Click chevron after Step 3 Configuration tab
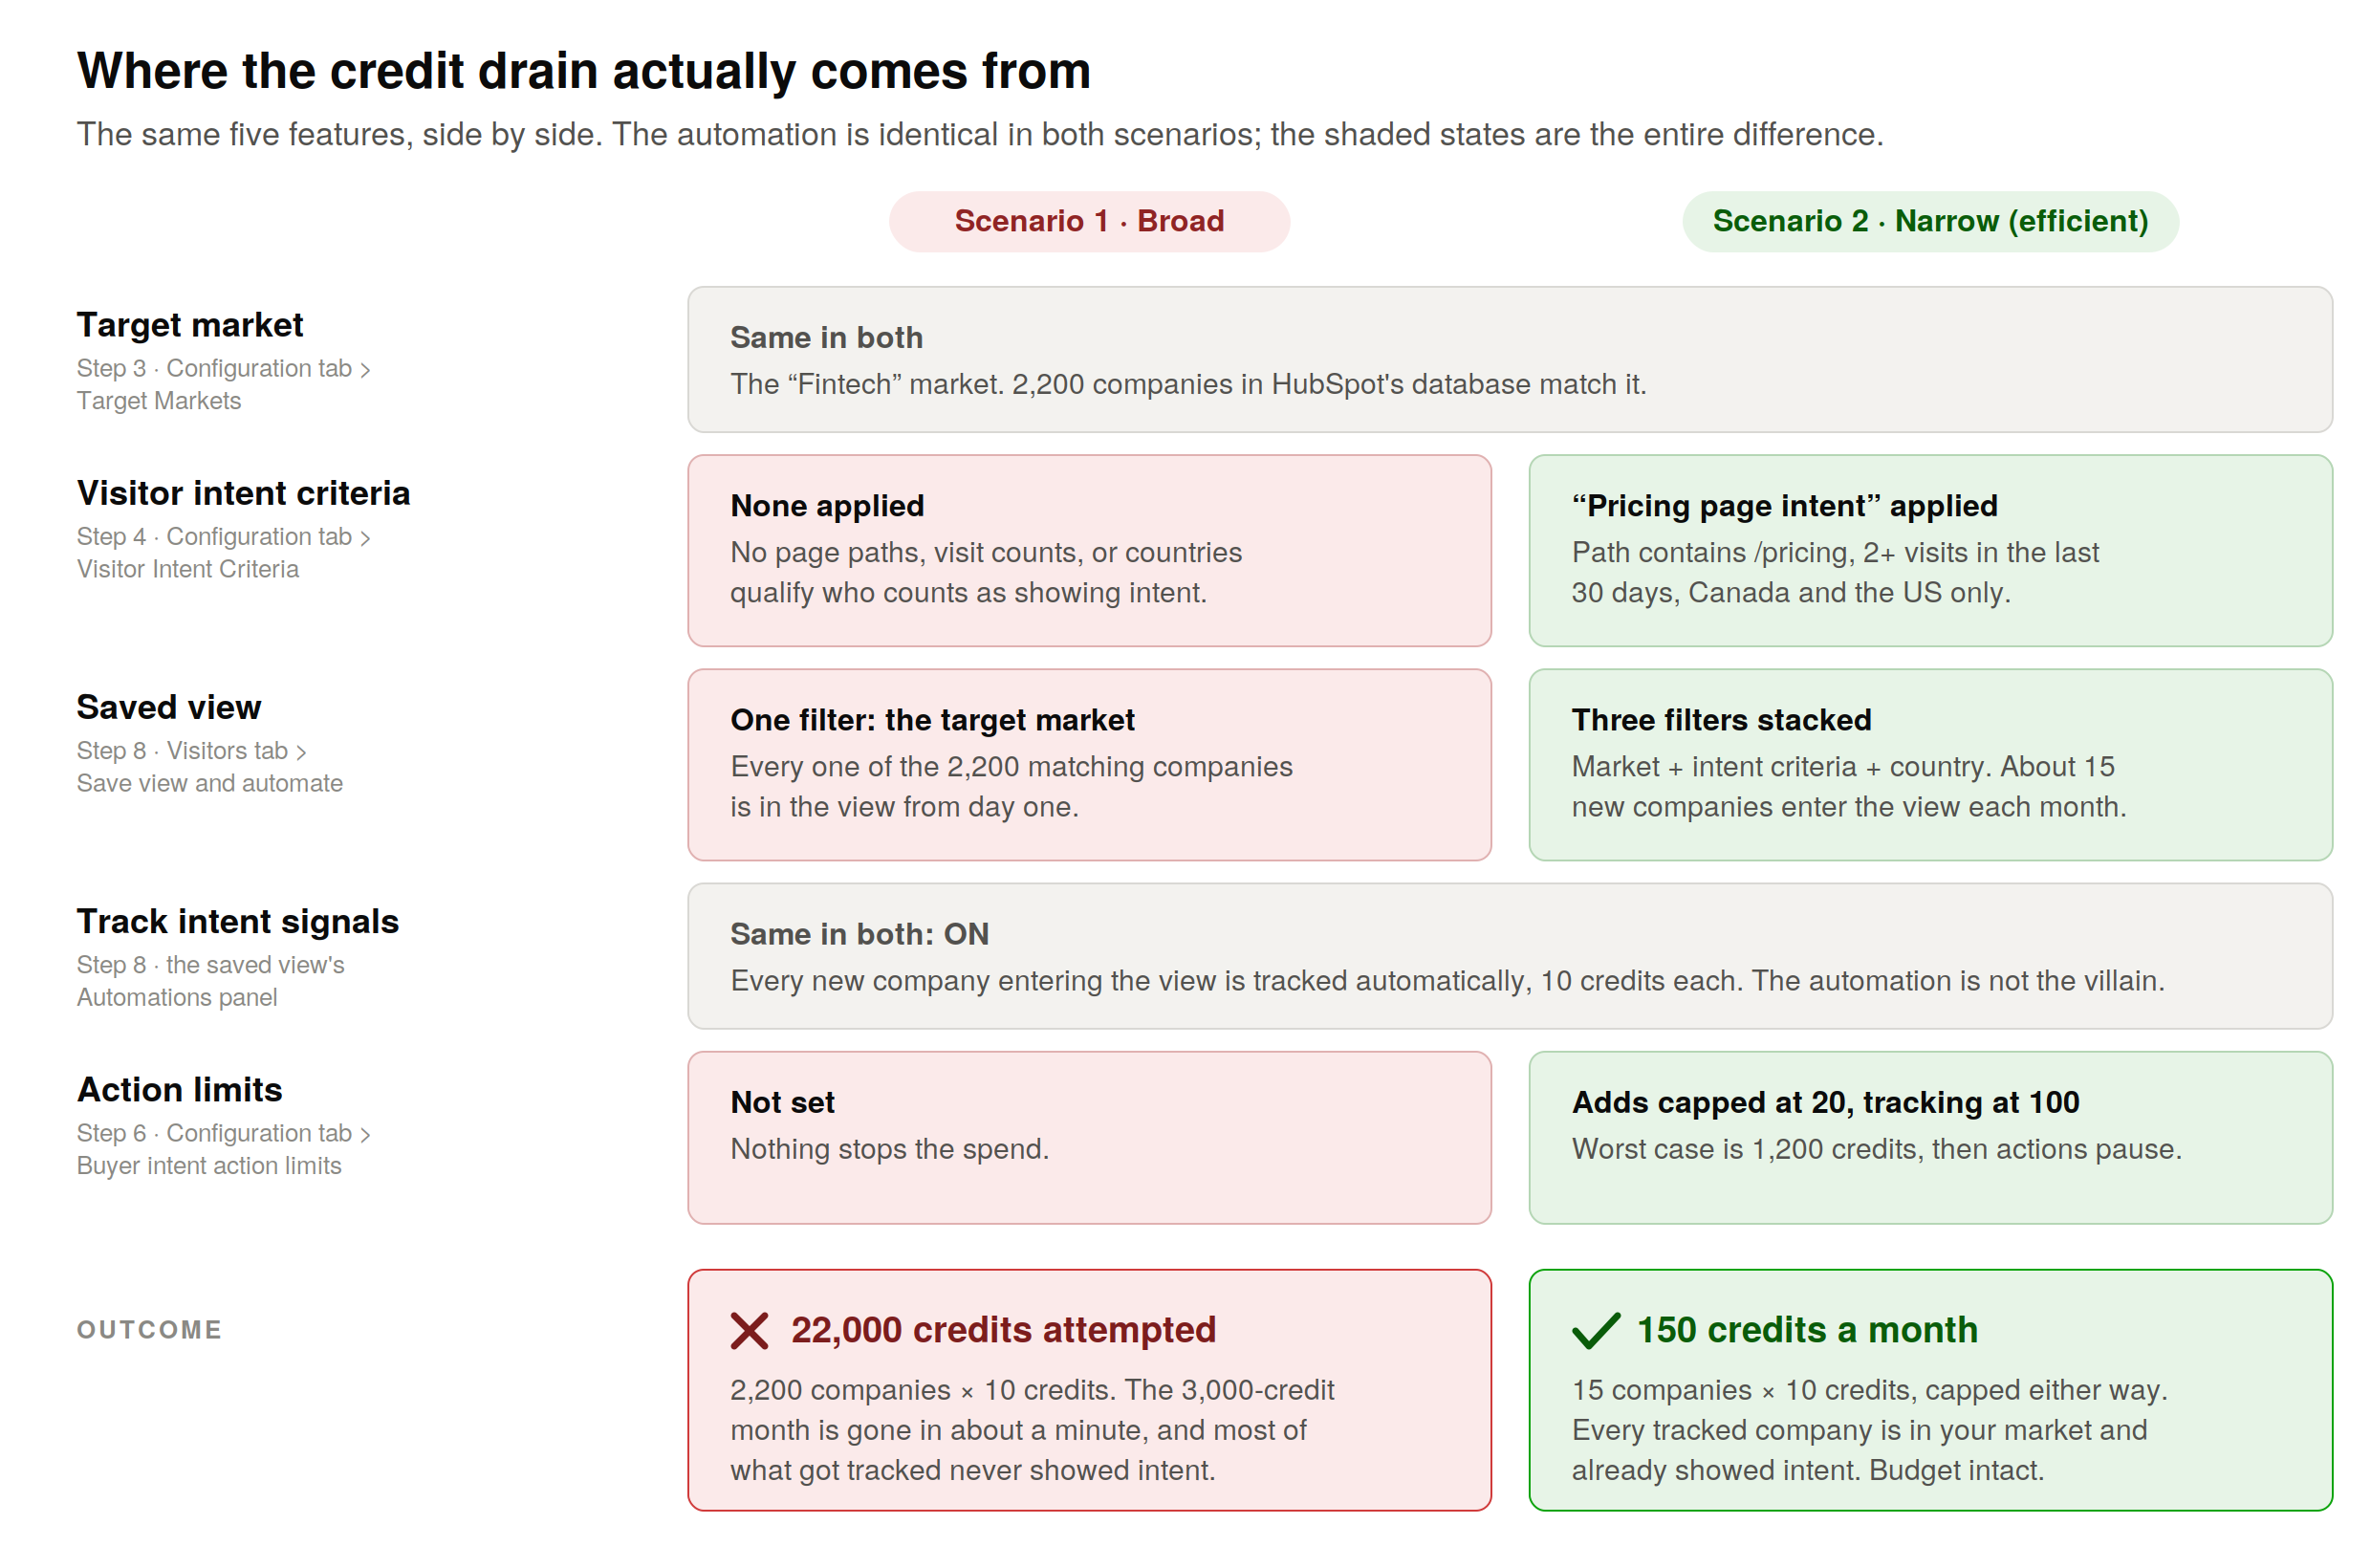 [x=365, y=370]
